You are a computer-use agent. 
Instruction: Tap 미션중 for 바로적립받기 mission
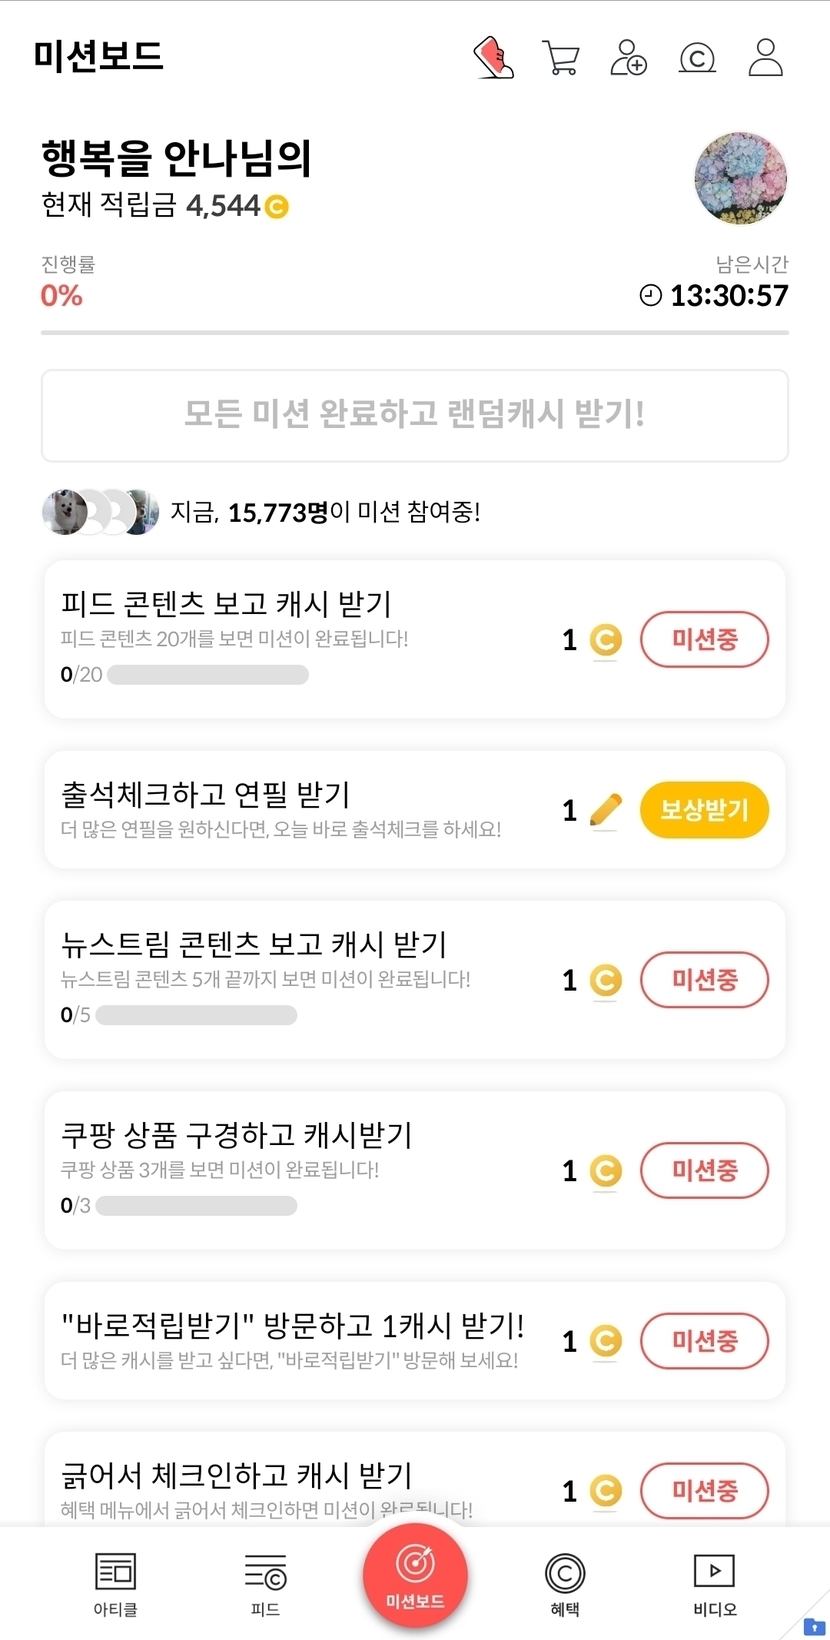tap(704, 1341)
